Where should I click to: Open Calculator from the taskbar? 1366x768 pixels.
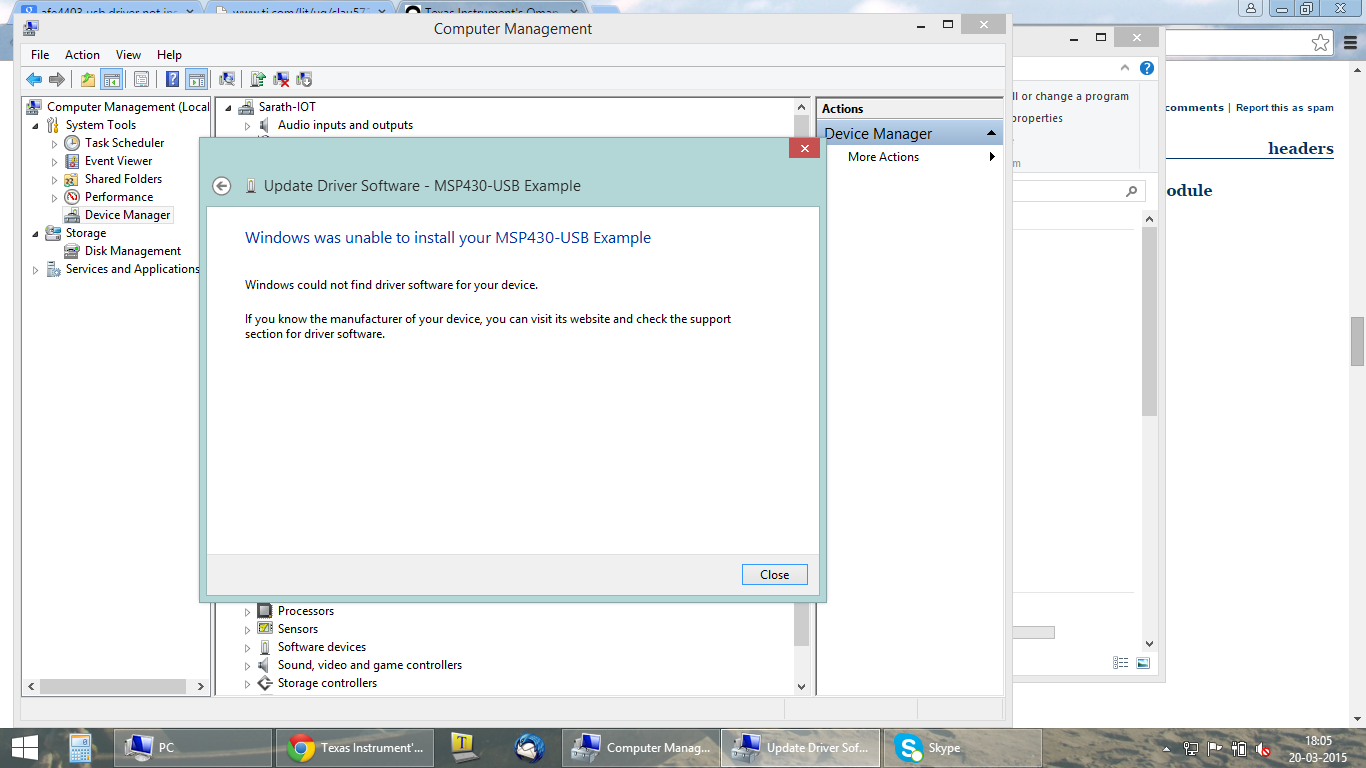tap(81, 747)
